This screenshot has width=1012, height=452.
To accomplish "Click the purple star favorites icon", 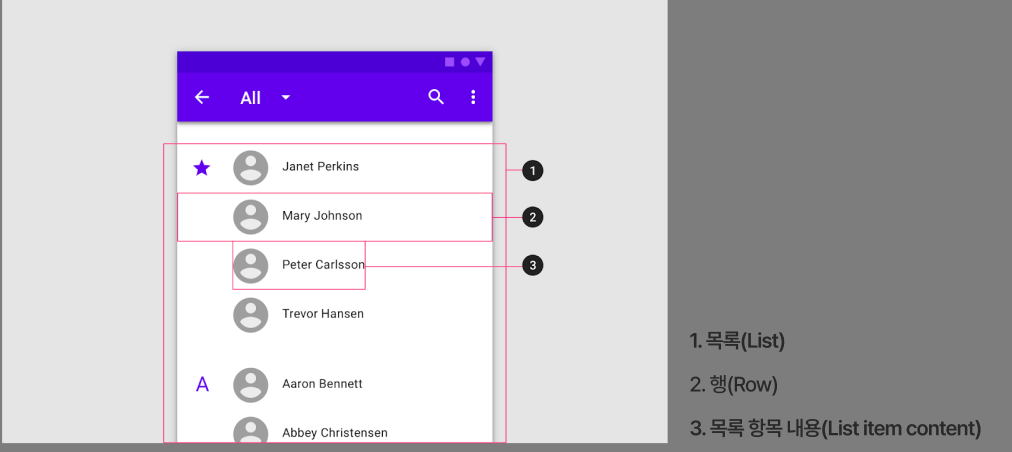I will point(202,168).
